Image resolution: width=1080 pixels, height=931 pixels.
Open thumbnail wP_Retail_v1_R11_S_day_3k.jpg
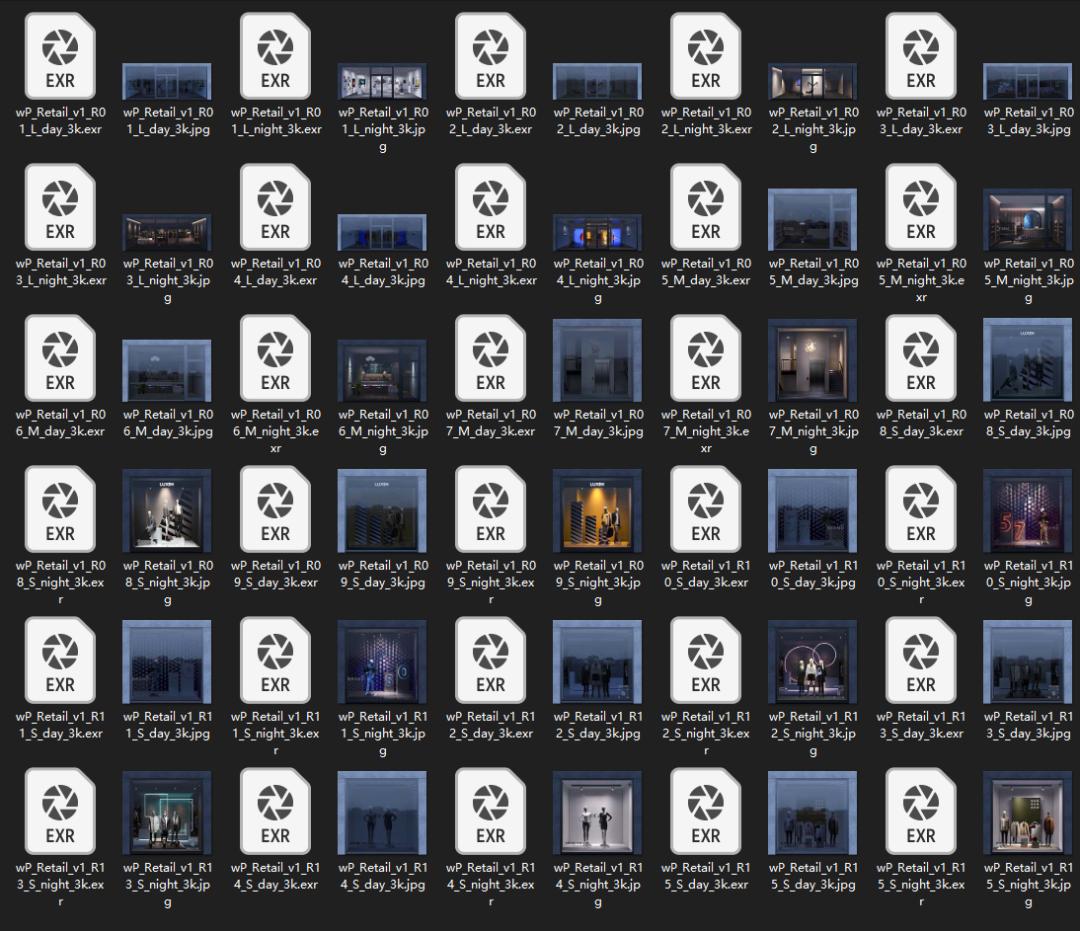click(167, 662)
